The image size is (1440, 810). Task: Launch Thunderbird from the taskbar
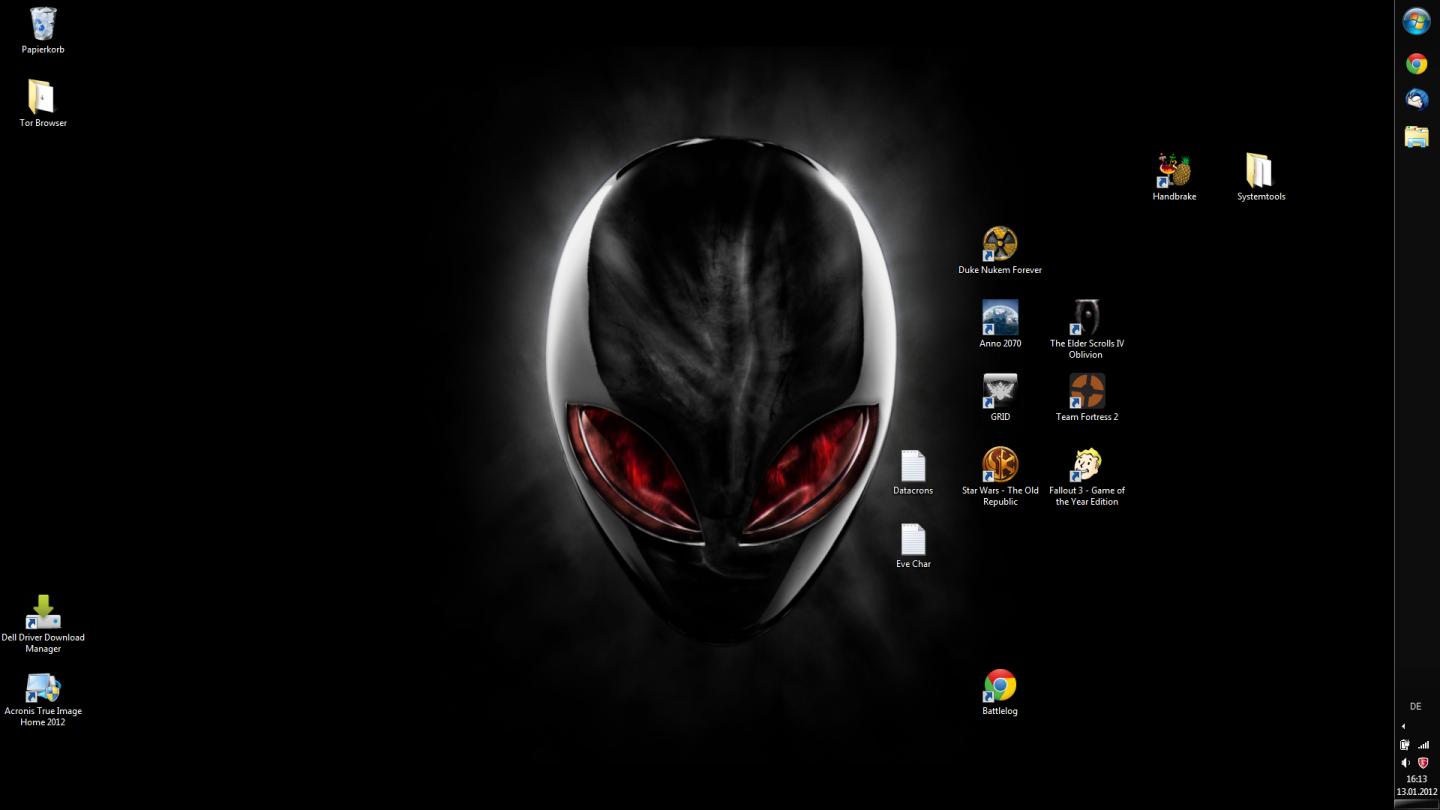[x=1416, y=100]
